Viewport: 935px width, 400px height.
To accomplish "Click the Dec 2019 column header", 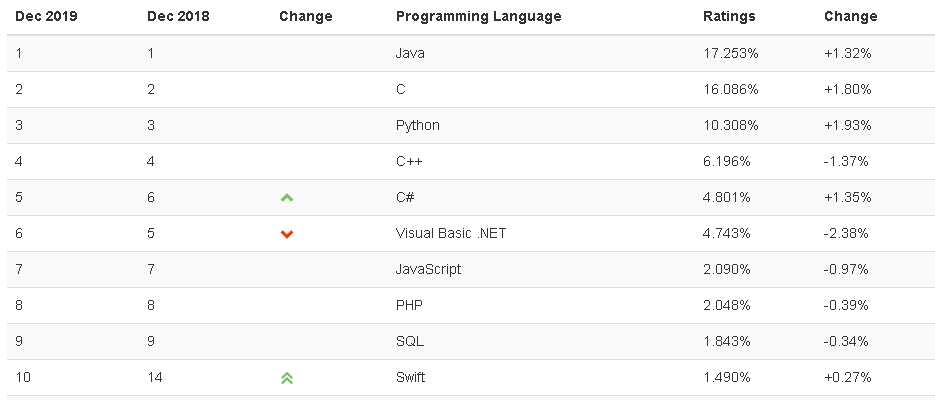I will coord(47,16).
